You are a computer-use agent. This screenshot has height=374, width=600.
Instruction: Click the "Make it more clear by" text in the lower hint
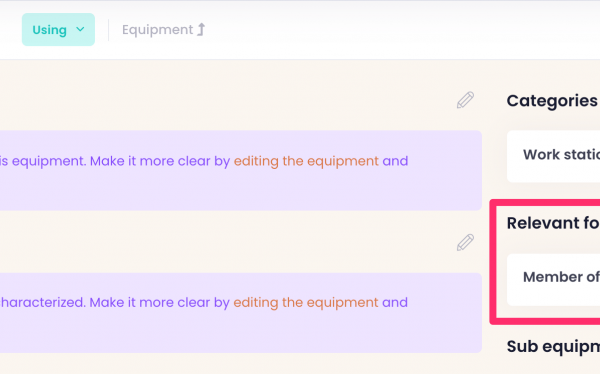click(x=160, y=302)
